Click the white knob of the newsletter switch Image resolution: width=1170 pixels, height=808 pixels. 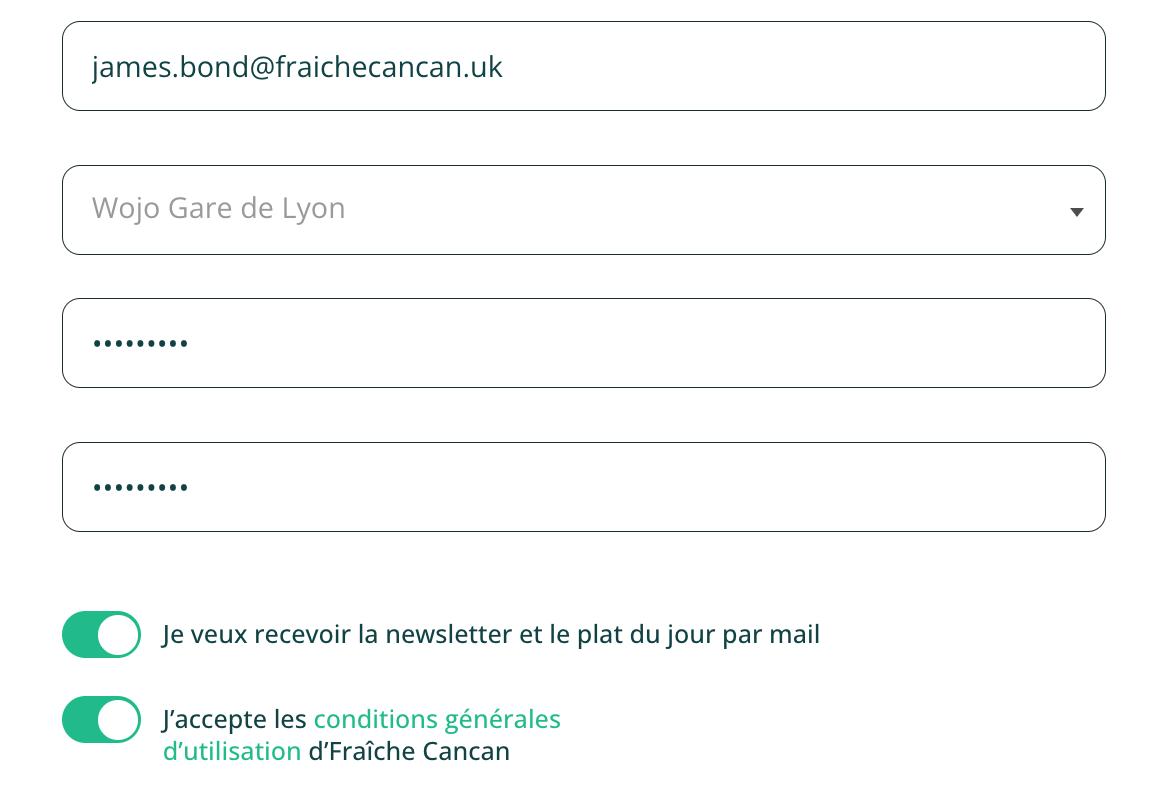point(118,634)
